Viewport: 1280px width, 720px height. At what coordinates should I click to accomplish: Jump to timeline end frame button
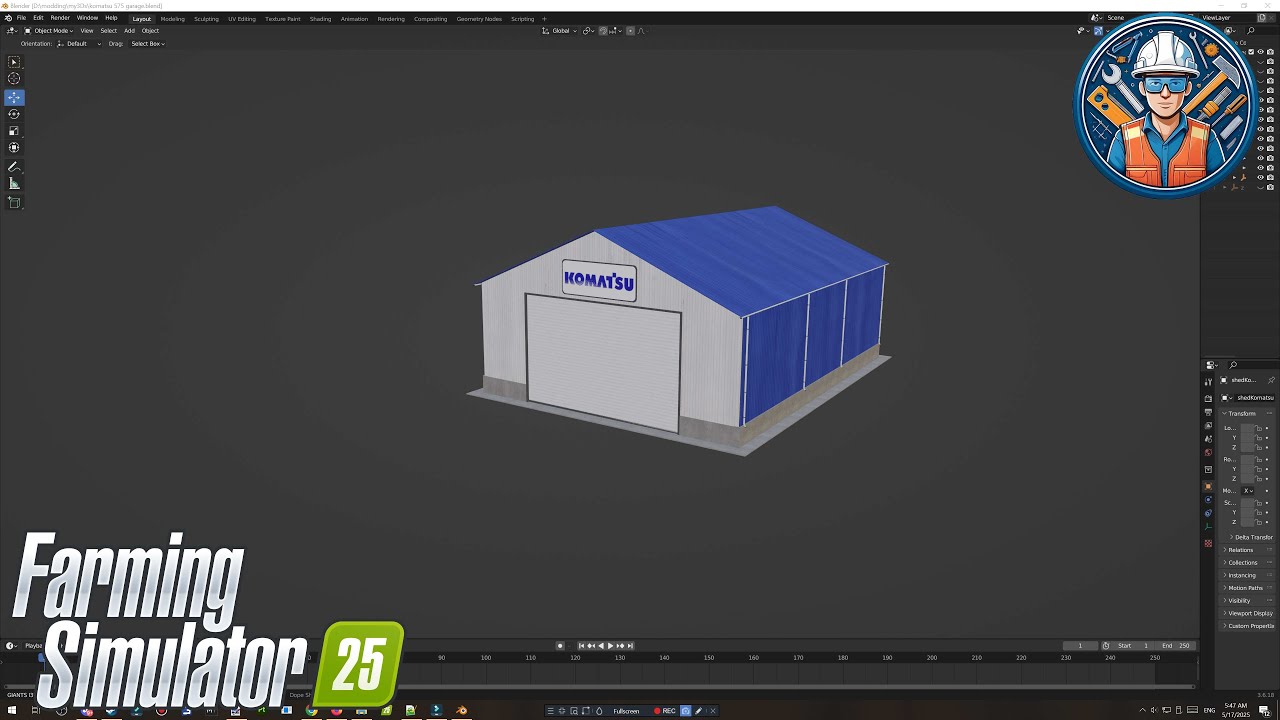pyautogui.click(x=630, y=646)
